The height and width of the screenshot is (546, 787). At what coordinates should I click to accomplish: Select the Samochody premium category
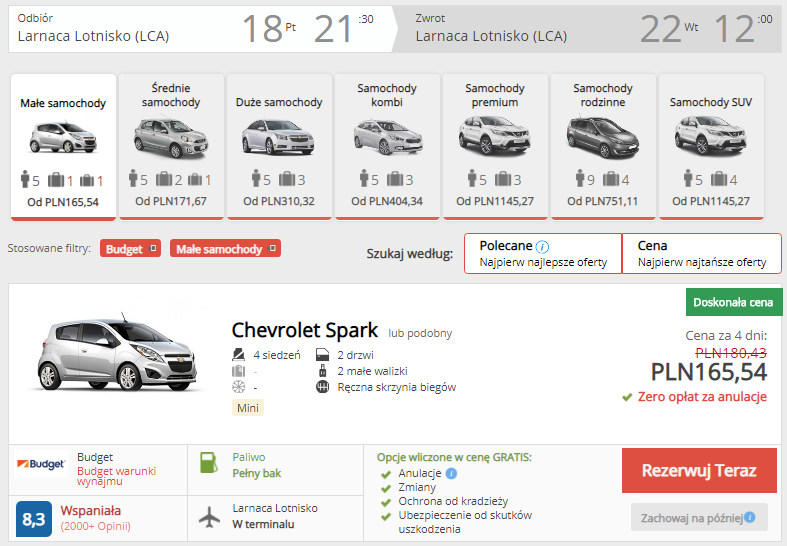pyautogui.click(x=495, y=147)
